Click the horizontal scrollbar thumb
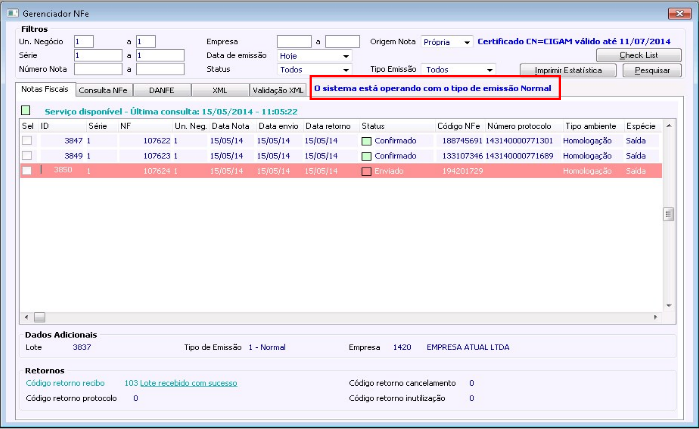The image size is (699, 429). [x=40, y=317]
